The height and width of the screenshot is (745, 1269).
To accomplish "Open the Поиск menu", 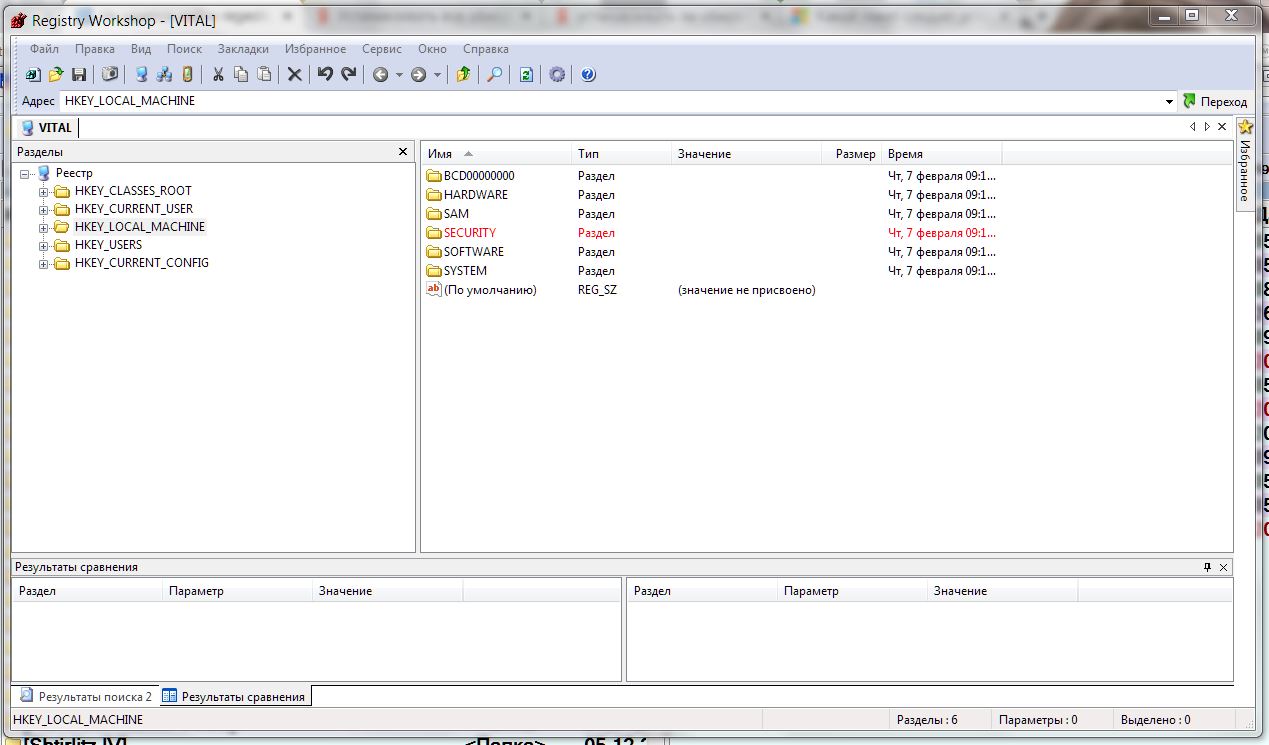I will point(185,49).
